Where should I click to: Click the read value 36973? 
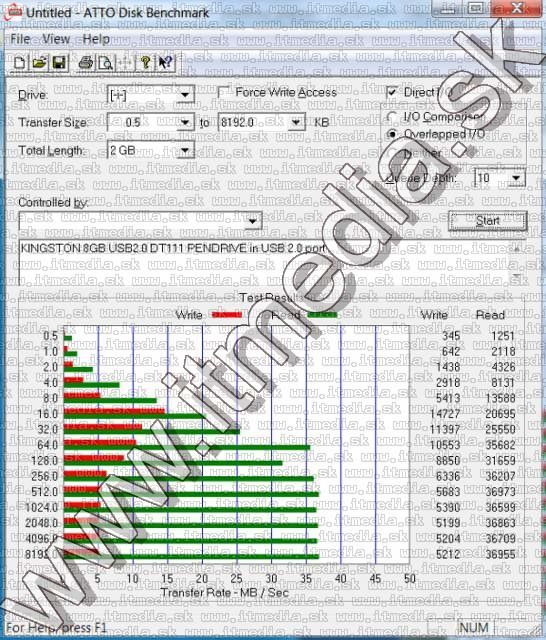[x=500, y=491]
